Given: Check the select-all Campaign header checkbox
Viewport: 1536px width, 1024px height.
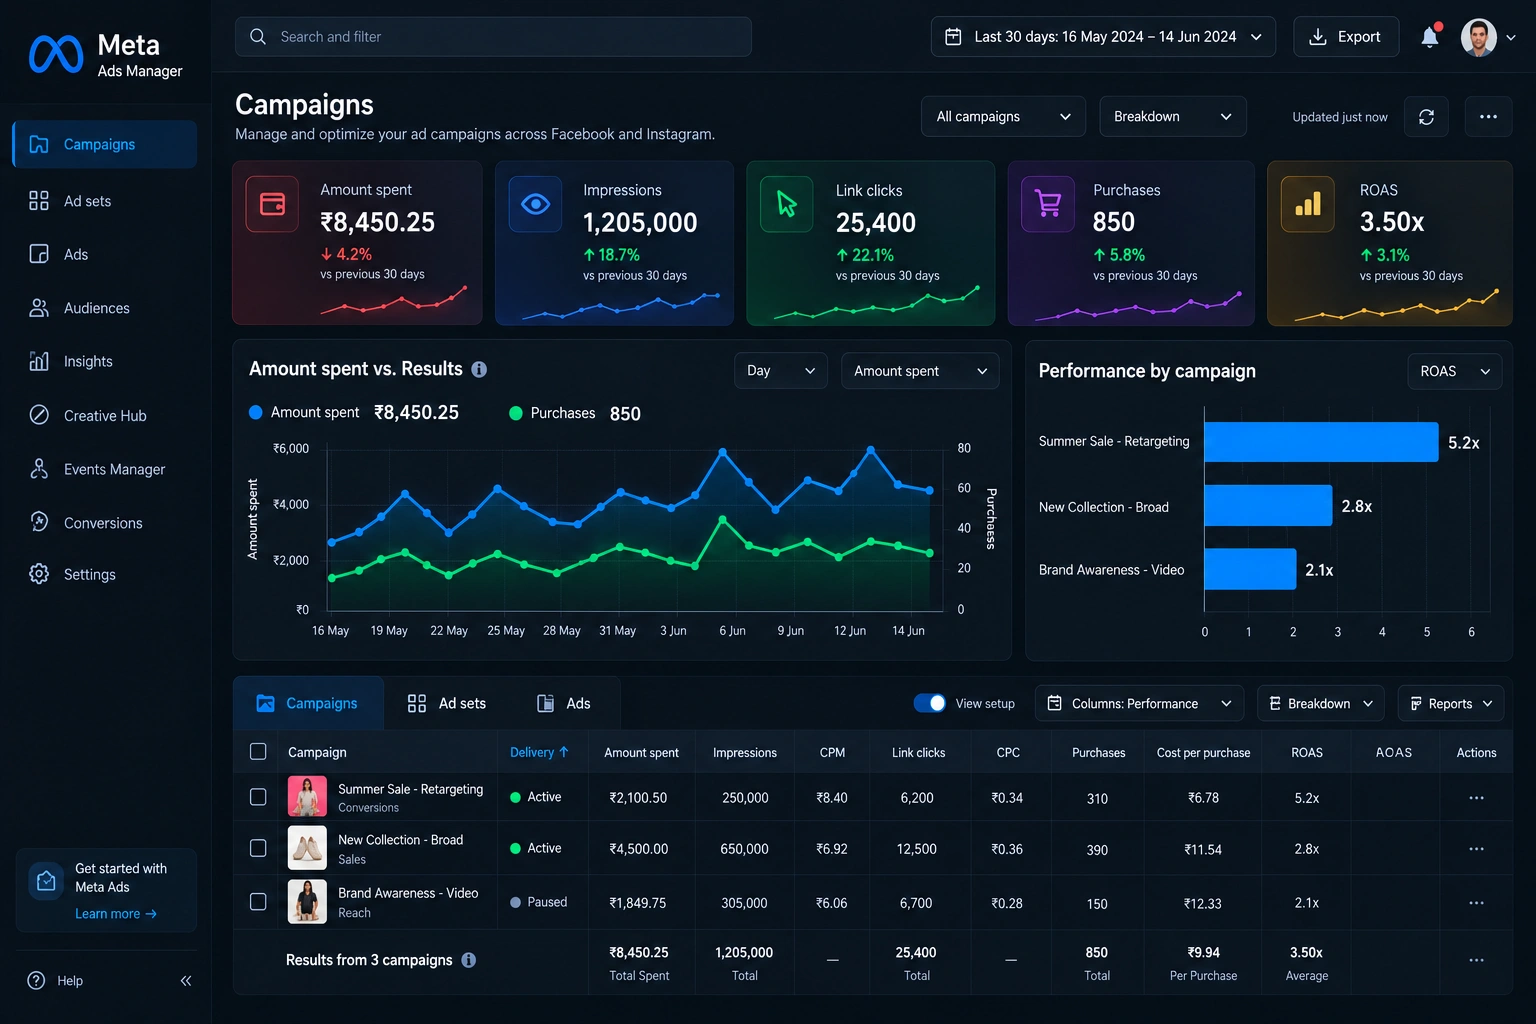Looking at the screenshot, I should tap(258, 751).
